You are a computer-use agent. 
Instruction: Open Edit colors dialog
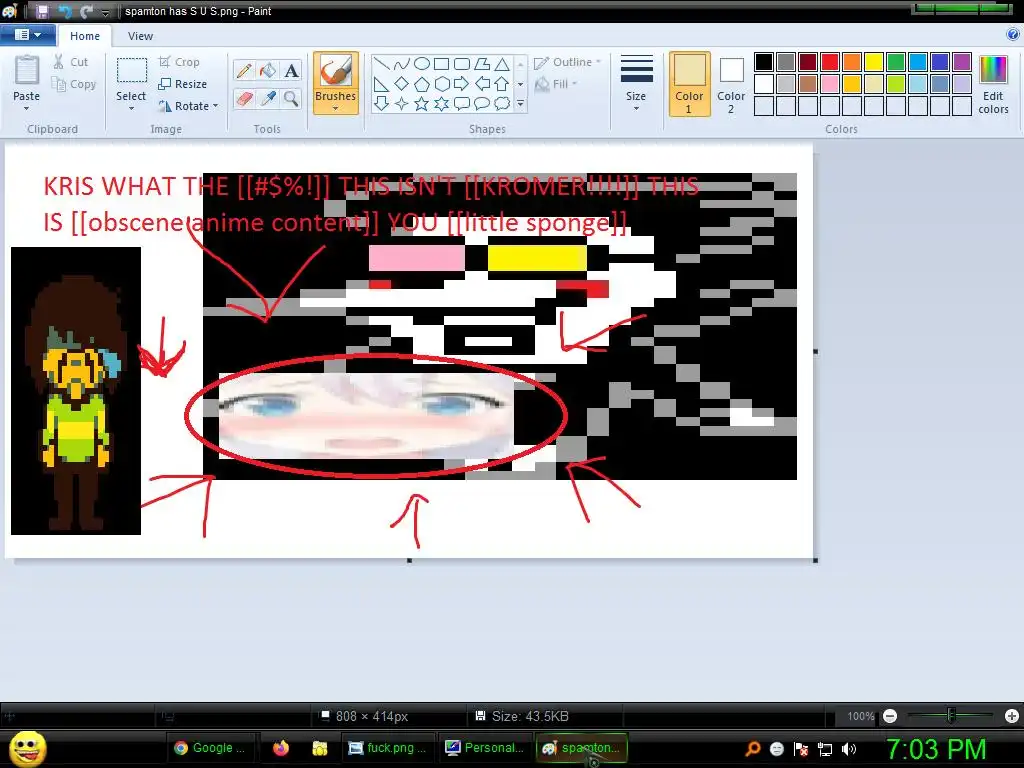993,85
